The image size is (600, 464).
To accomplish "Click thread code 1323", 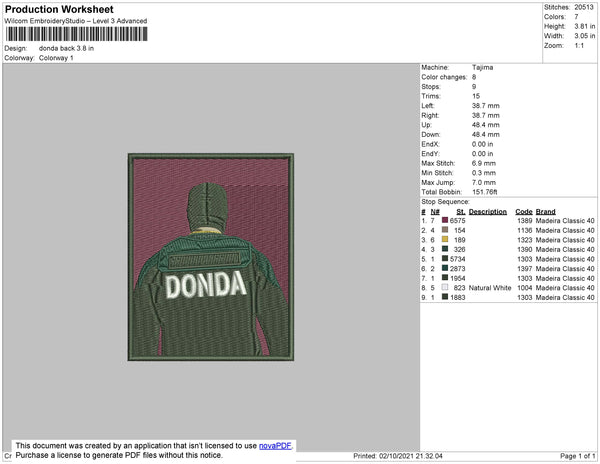I will (525, 240).
